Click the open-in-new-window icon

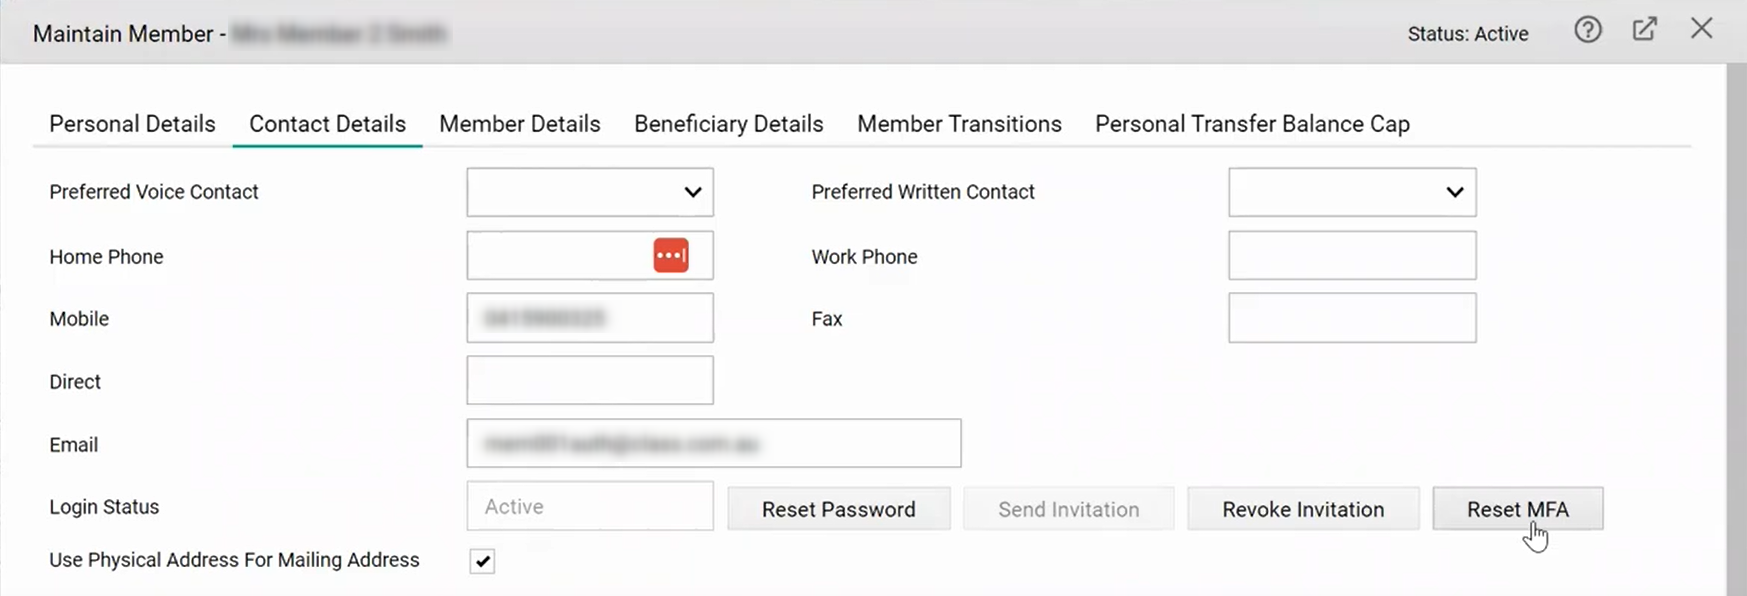[1645, 29]
